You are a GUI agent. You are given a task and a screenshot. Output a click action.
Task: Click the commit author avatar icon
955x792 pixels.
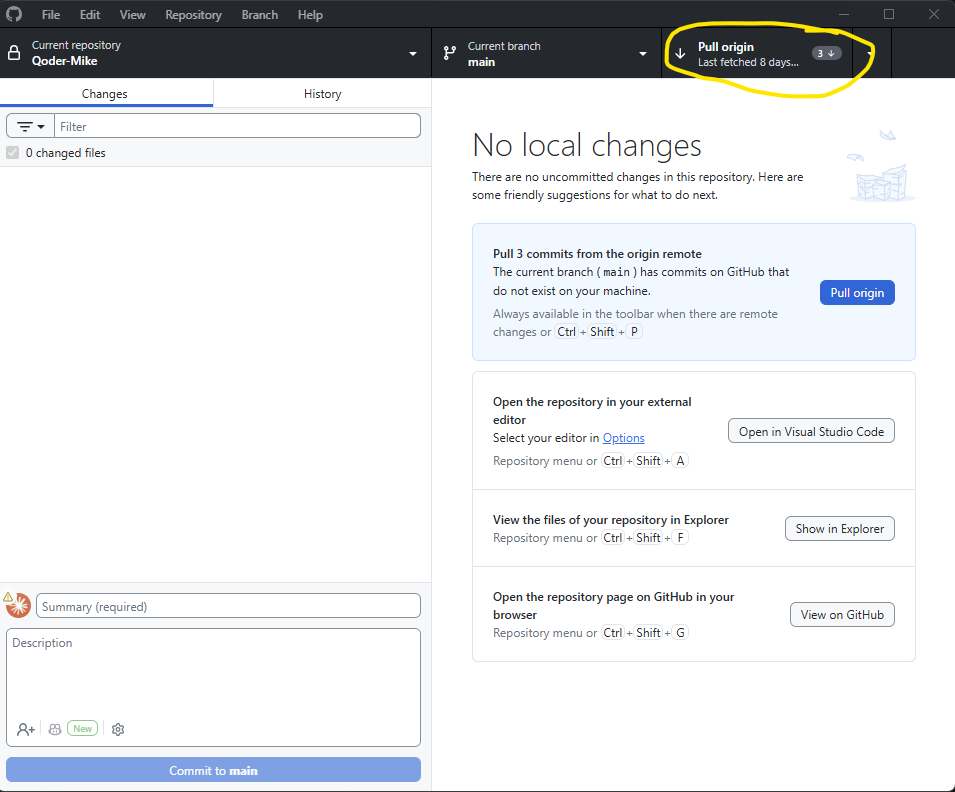pos(18,605)
